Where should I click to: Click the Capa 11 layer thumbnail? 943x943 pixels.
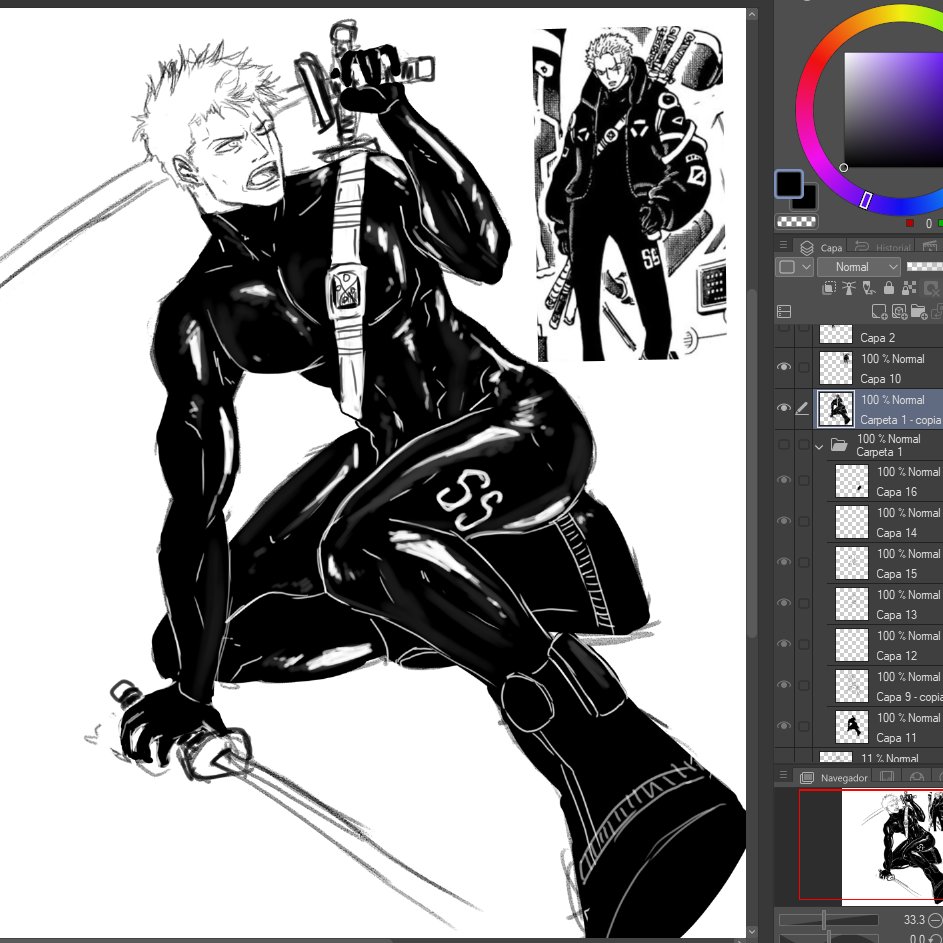click(852, 726)
